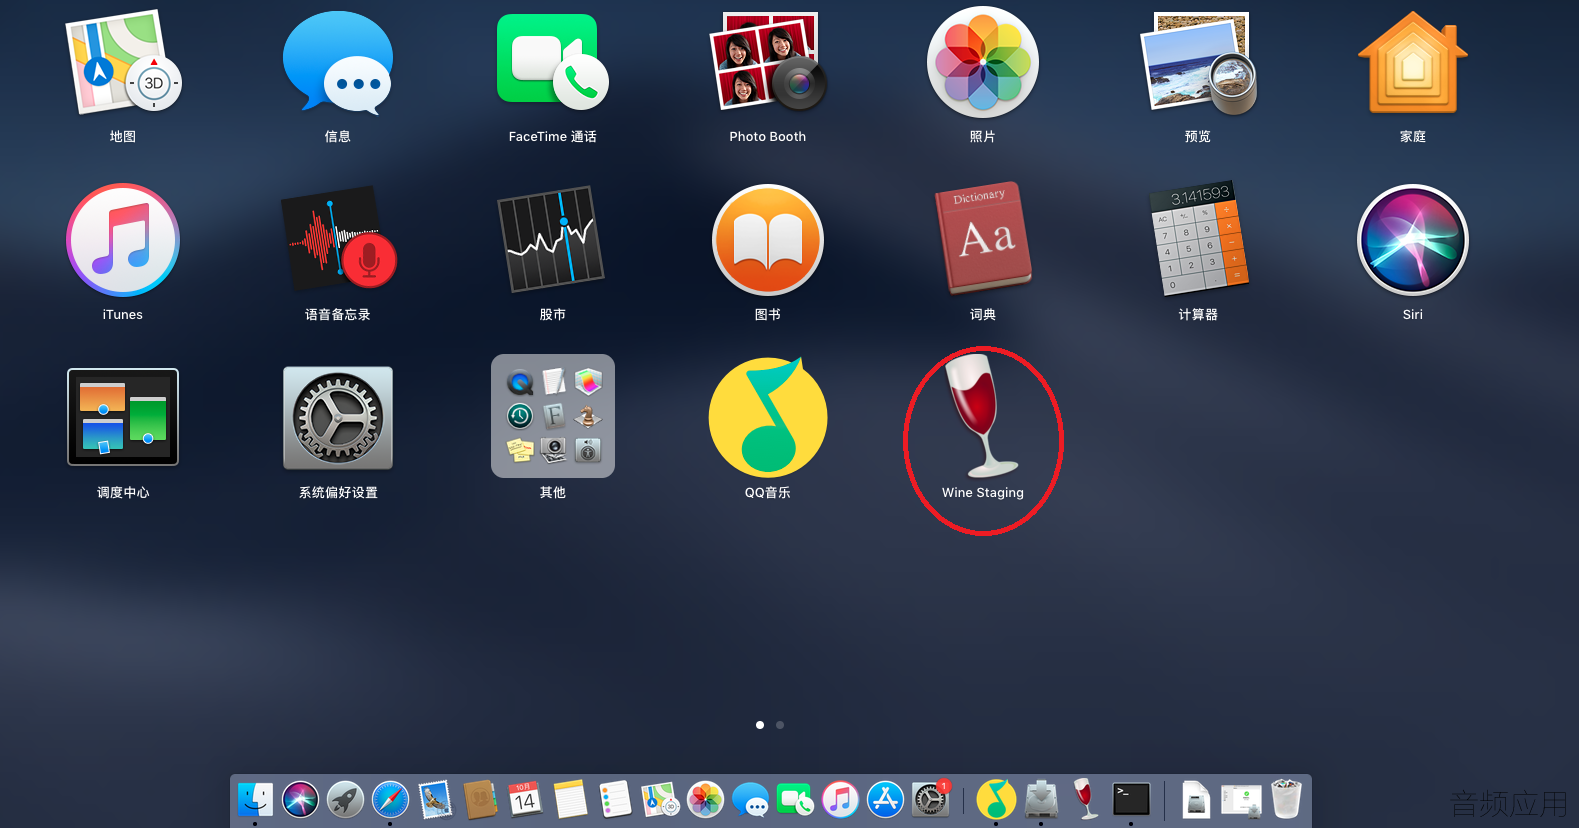The width and height of the screenshot is (1579, 828).
Task: Launch the Wine Staging app
Action: point(983,415)
